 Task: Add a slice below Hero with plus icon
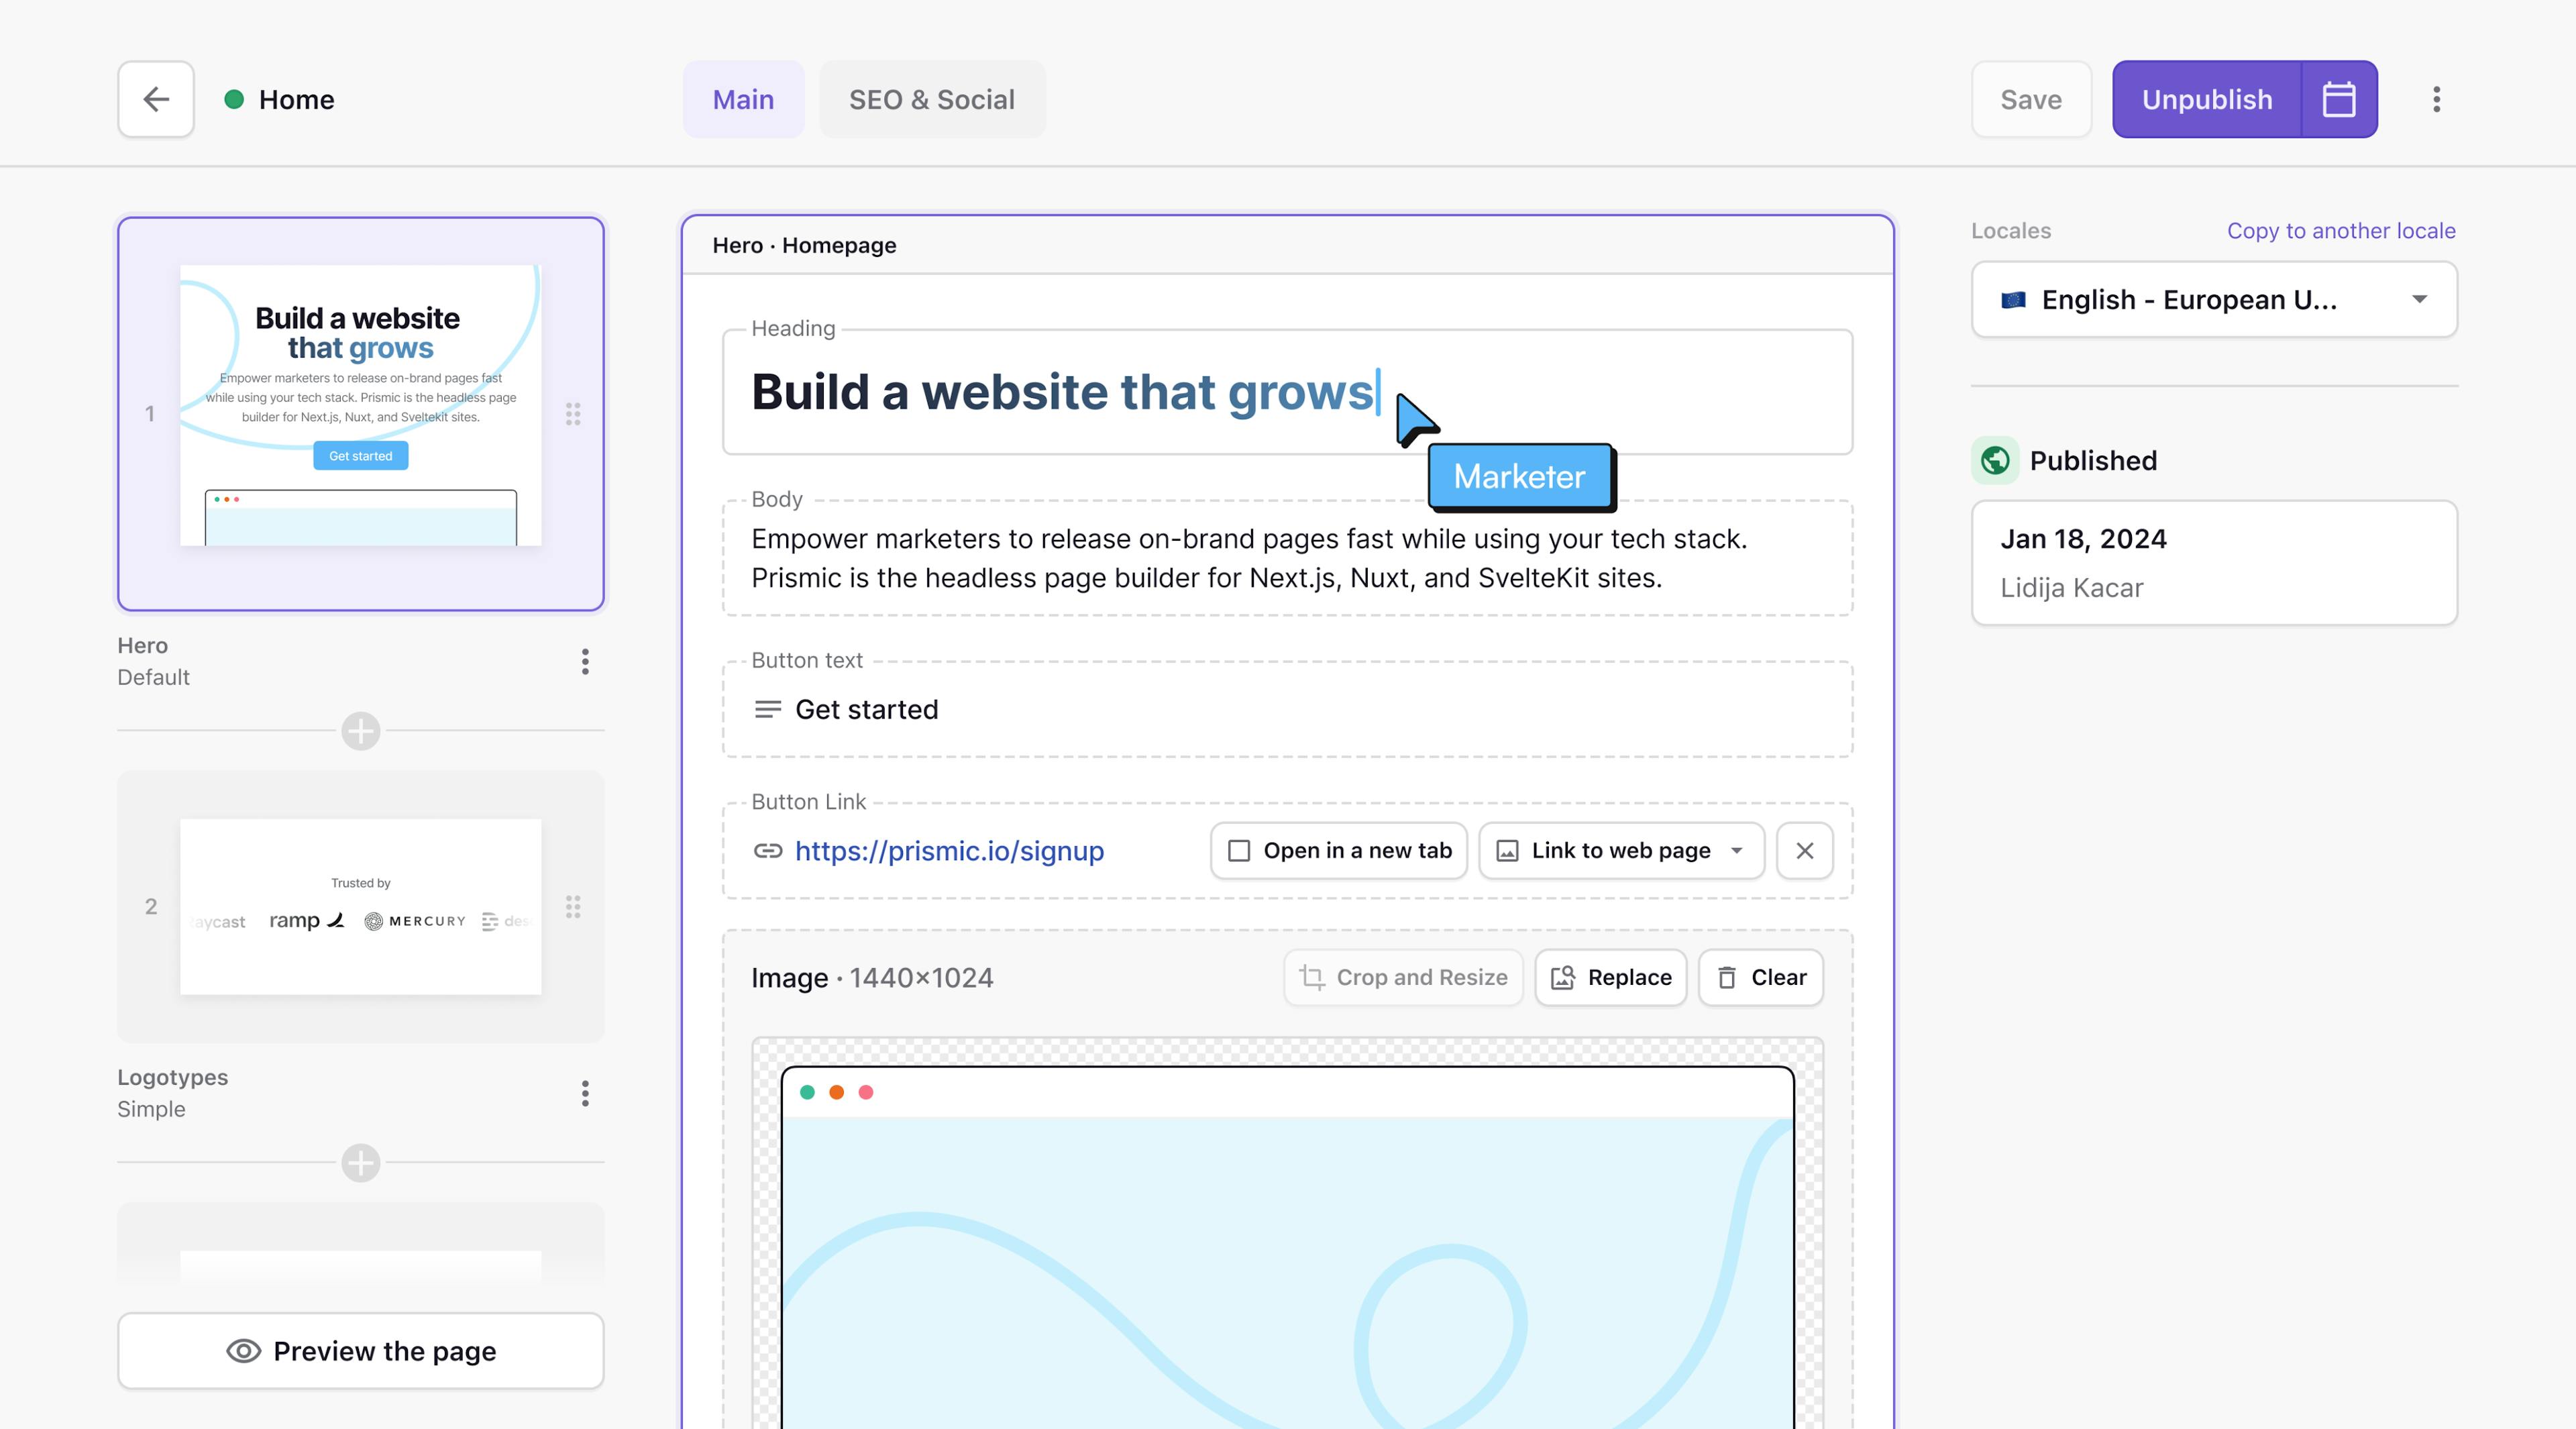coord(360,731)
